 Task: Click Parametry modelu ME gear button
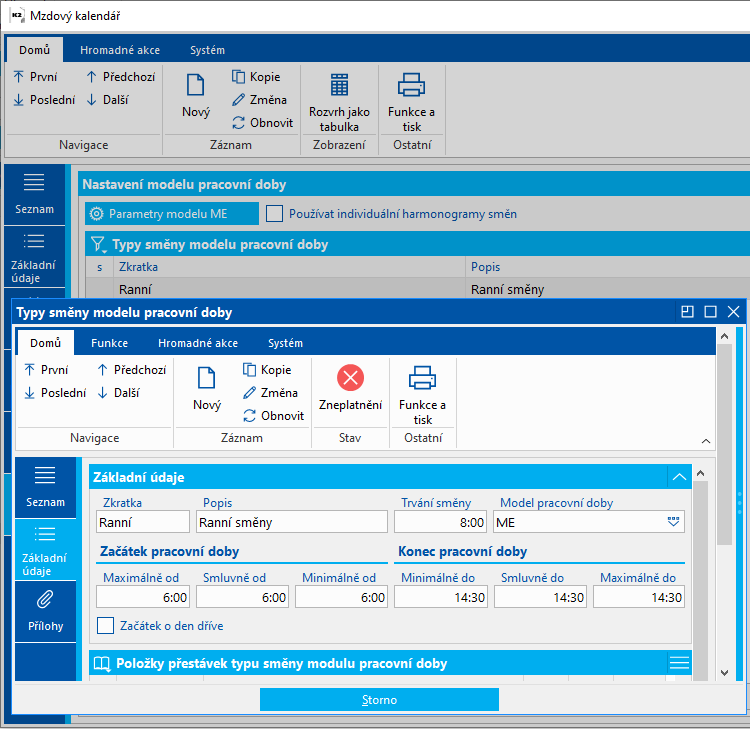coord(158,214)
